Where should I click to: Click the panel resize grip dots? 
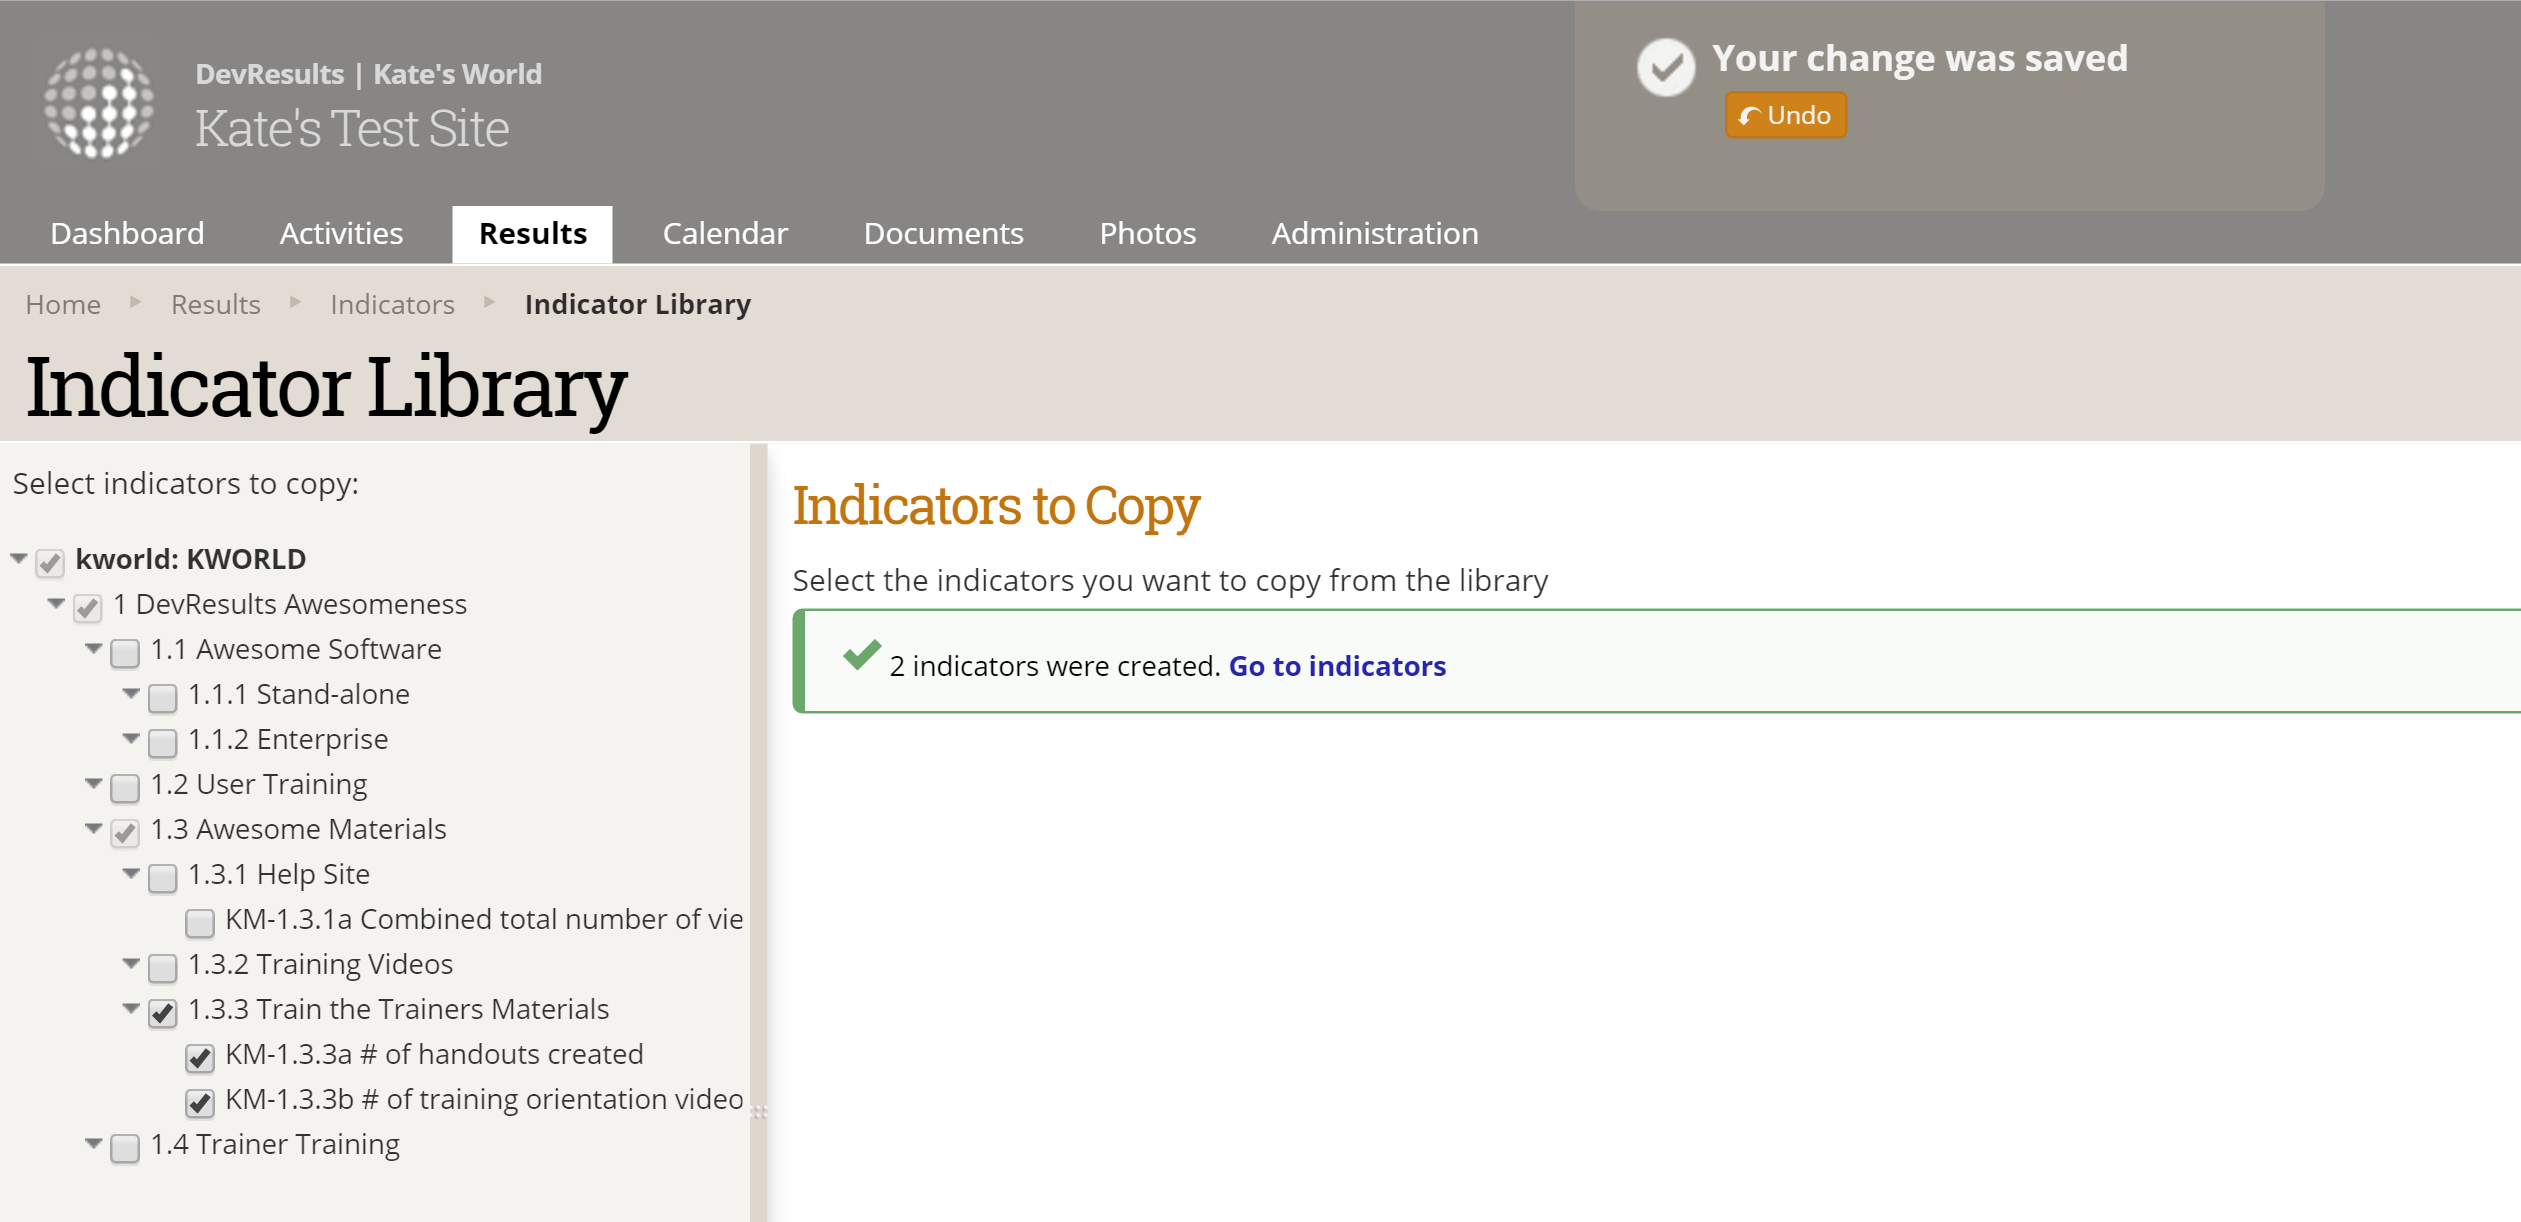759,1112
